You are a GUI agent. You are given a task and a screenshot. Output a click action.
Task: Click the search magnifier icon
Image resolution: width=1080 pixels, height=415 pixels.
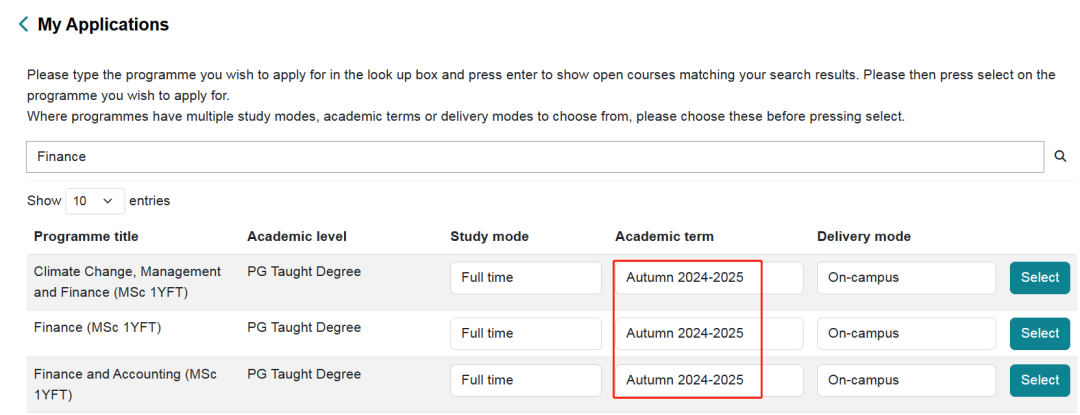(1060, 156)
